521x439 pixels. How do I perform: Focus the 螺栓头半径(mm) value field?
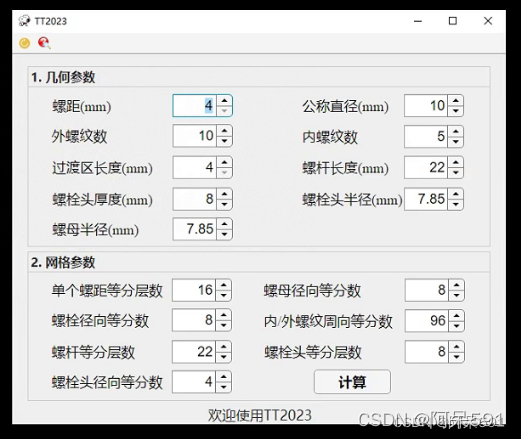[426, 199]
